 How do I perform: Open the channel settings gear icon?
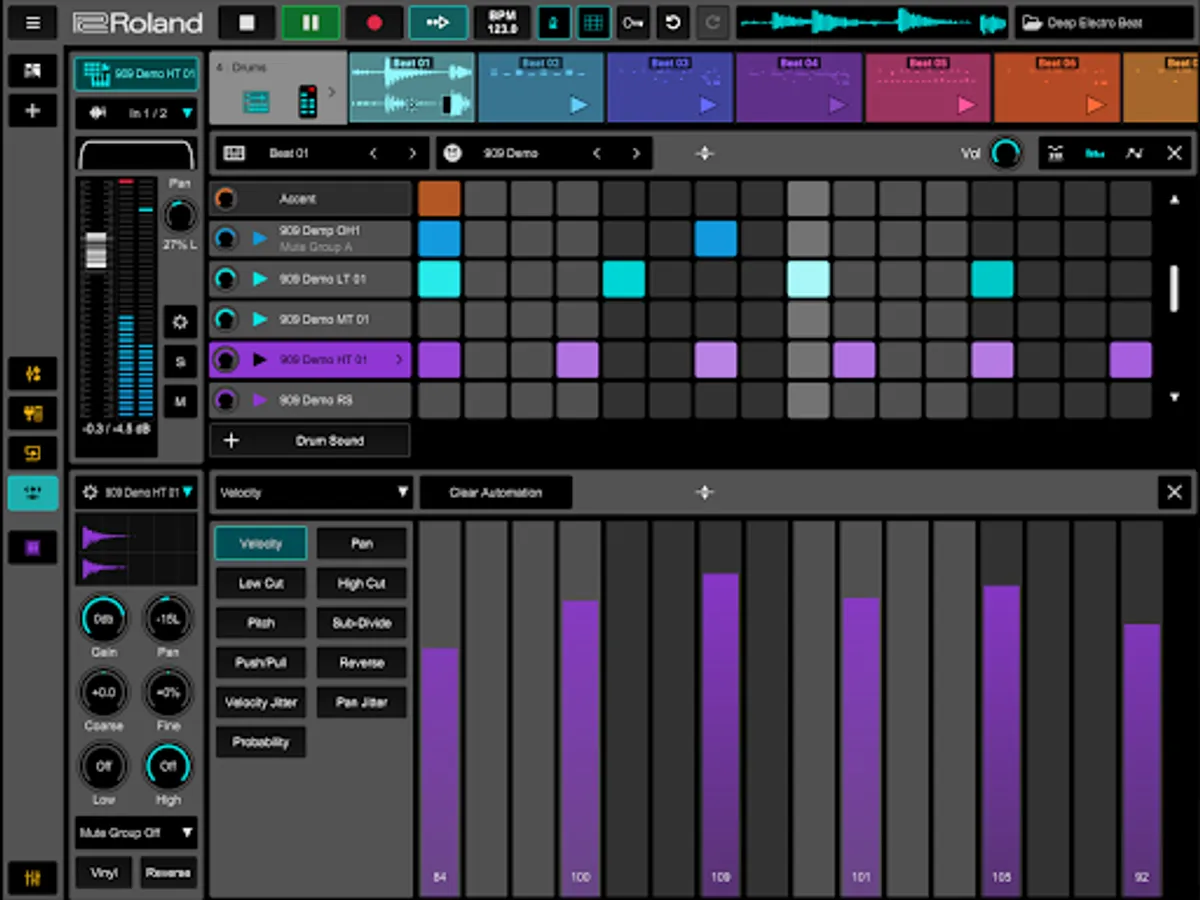click(180, 322)
